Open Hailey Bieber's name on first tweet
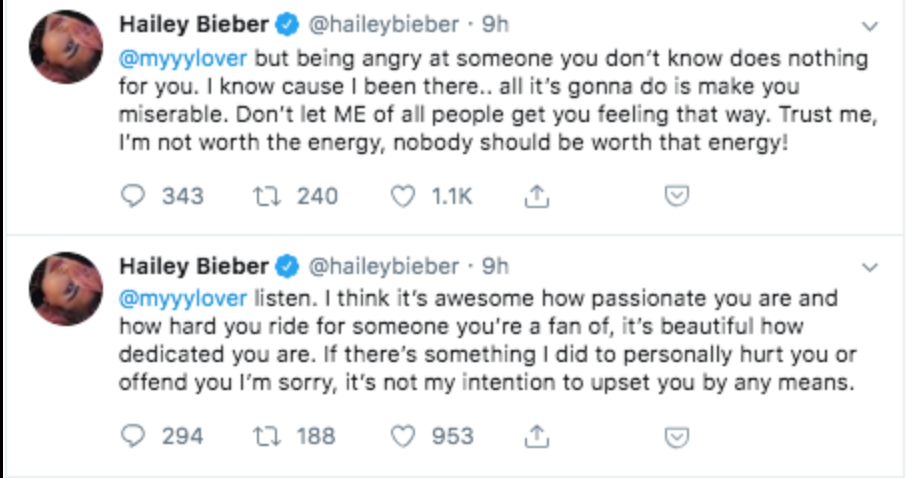906x478 pixels. pyautogui.click(x=193, y=23)
